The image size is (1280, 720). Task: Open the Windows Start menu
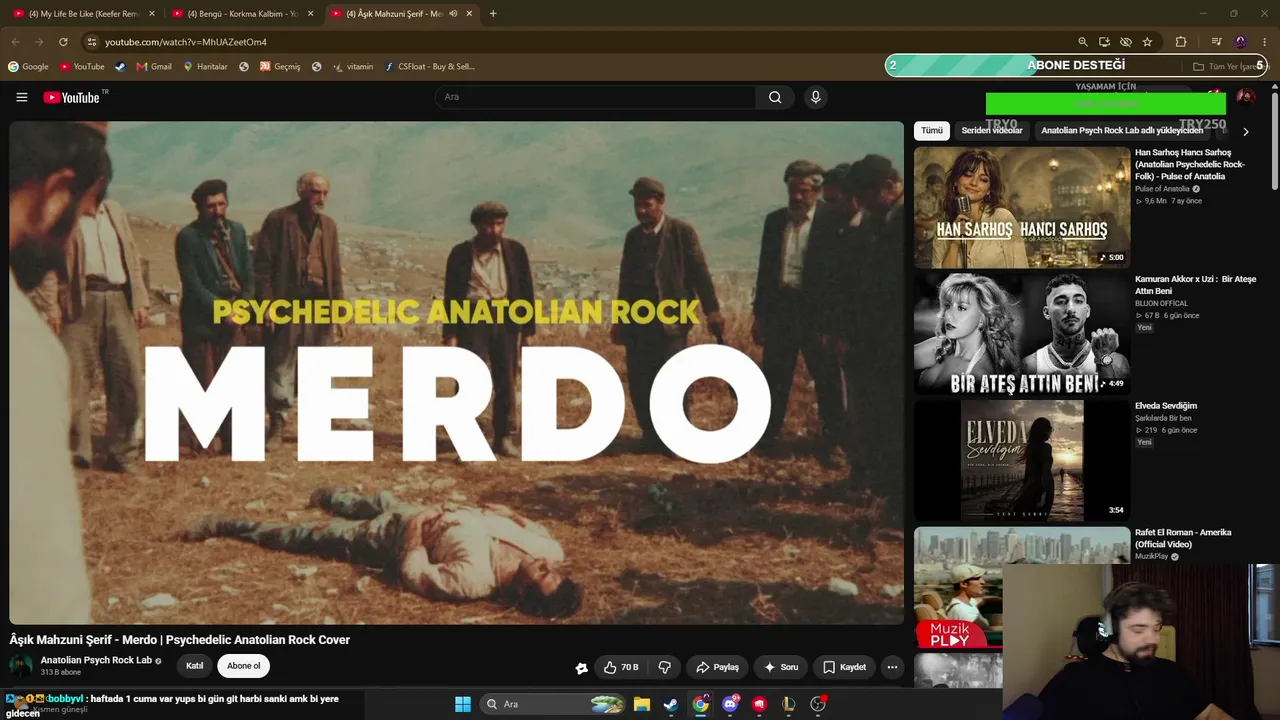tap(463, 704)
